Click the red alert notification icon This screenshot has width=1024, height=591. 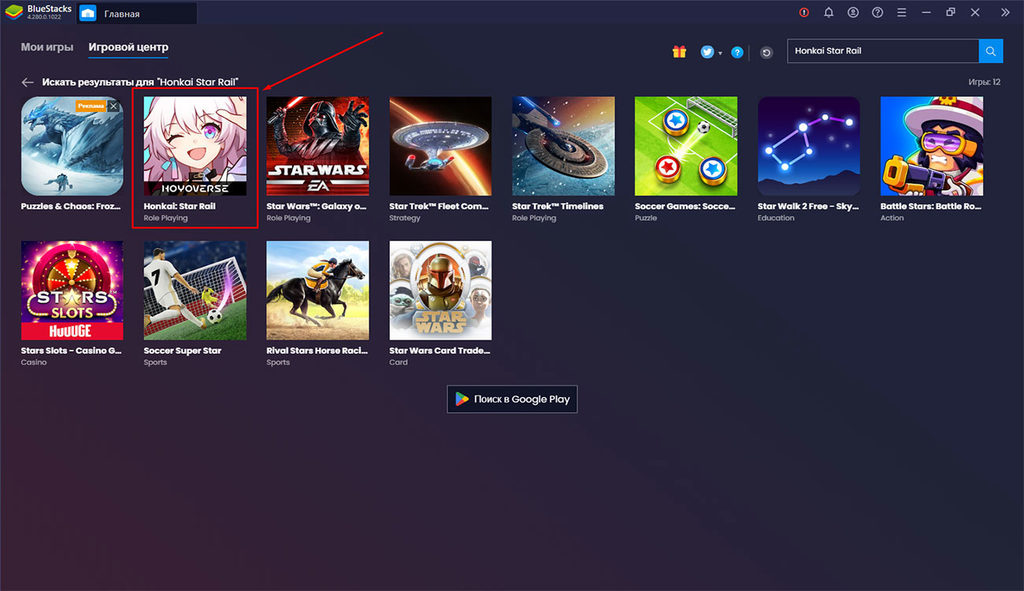[x=804, y=12]
